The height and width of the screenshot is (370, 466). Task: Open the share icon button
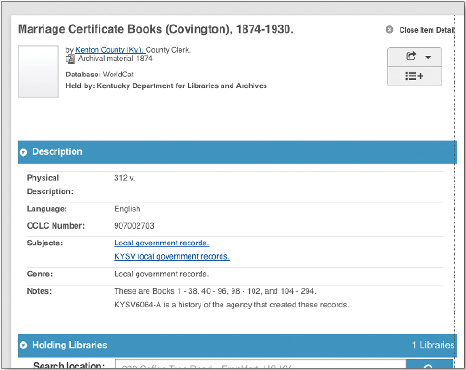411,56
